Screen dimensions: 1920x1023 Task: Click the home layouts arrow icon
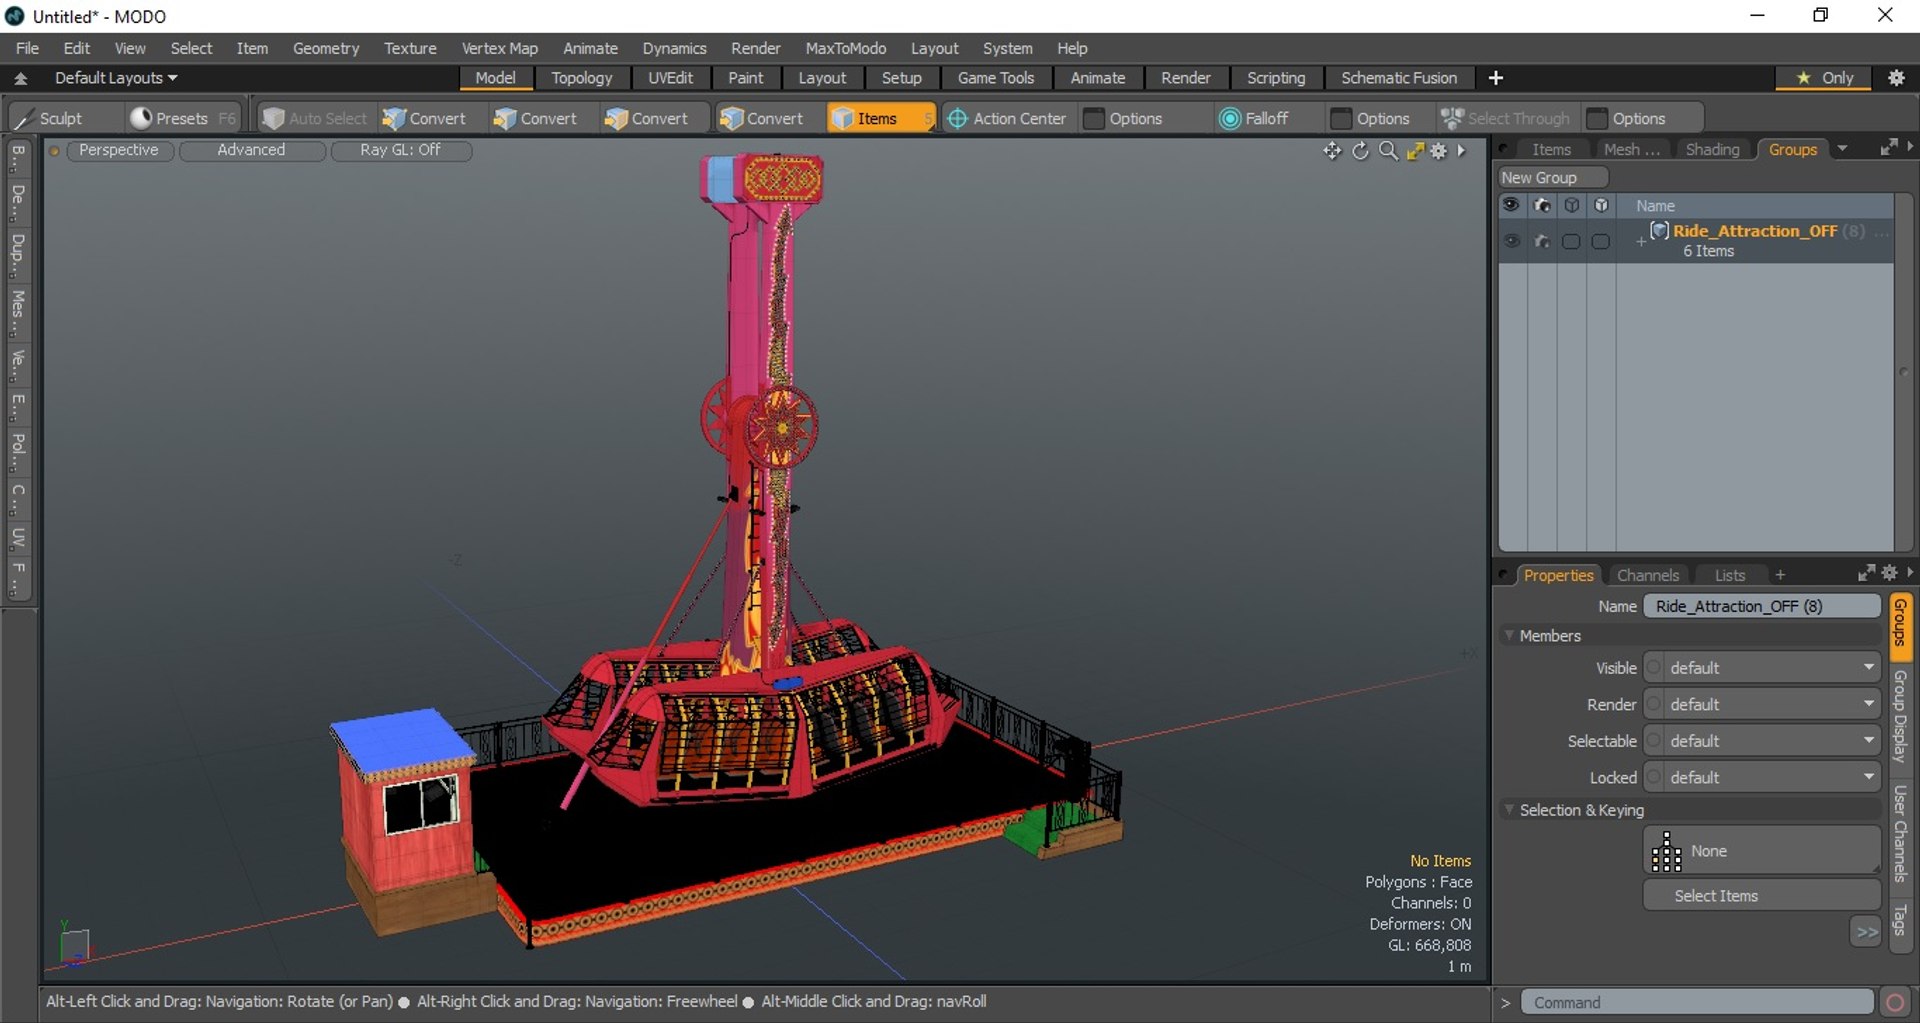[21, 78]
